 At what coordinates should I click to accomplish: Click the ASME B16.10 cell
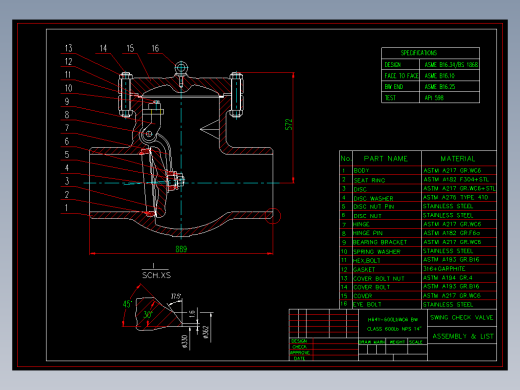pyautogui.click(x=439, y=76)
